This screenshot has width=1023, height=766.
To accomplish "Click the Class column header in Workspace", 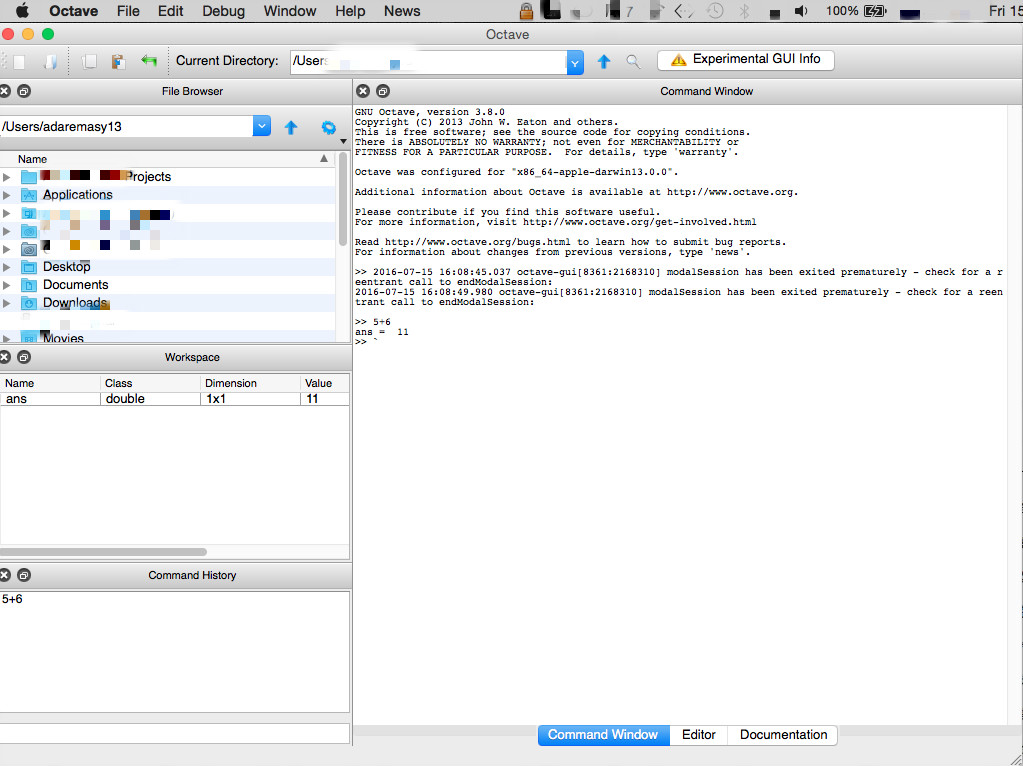I will tap(150, 383).
